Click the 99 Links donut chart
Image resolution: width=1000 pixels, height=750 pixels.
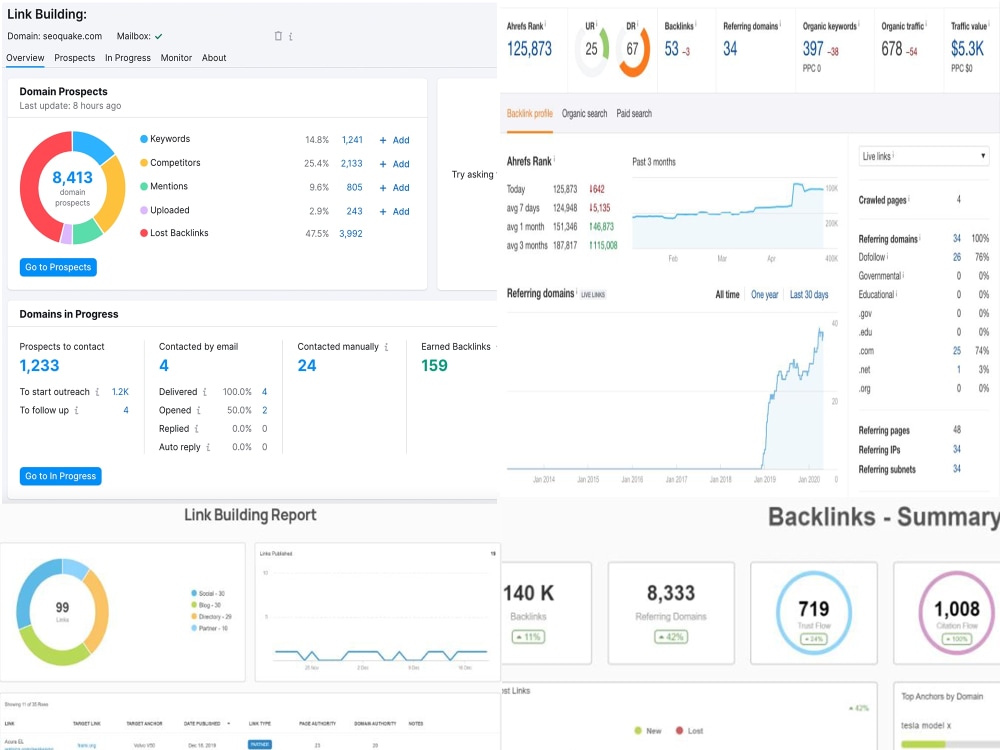62,612
